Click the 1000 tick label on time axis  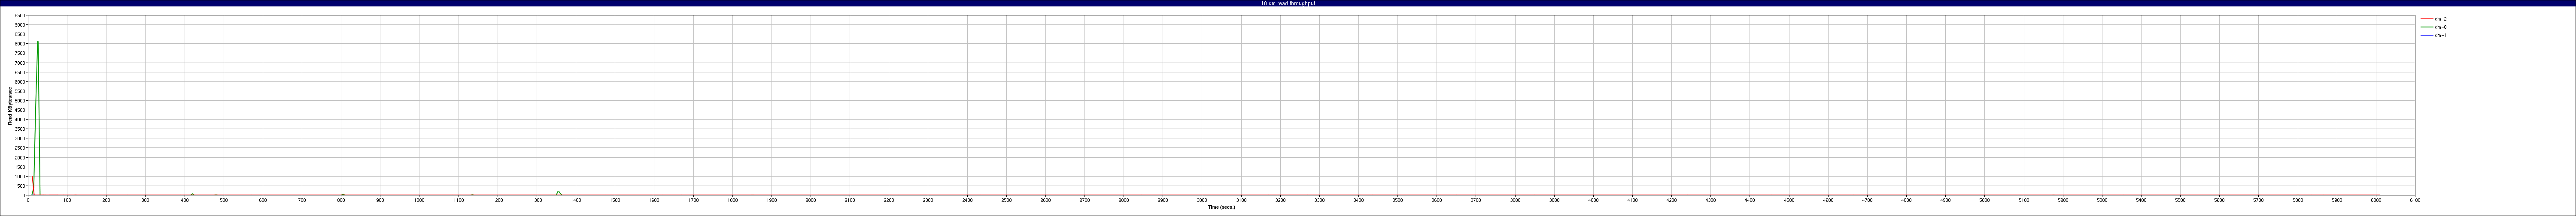tap(419, 200)
